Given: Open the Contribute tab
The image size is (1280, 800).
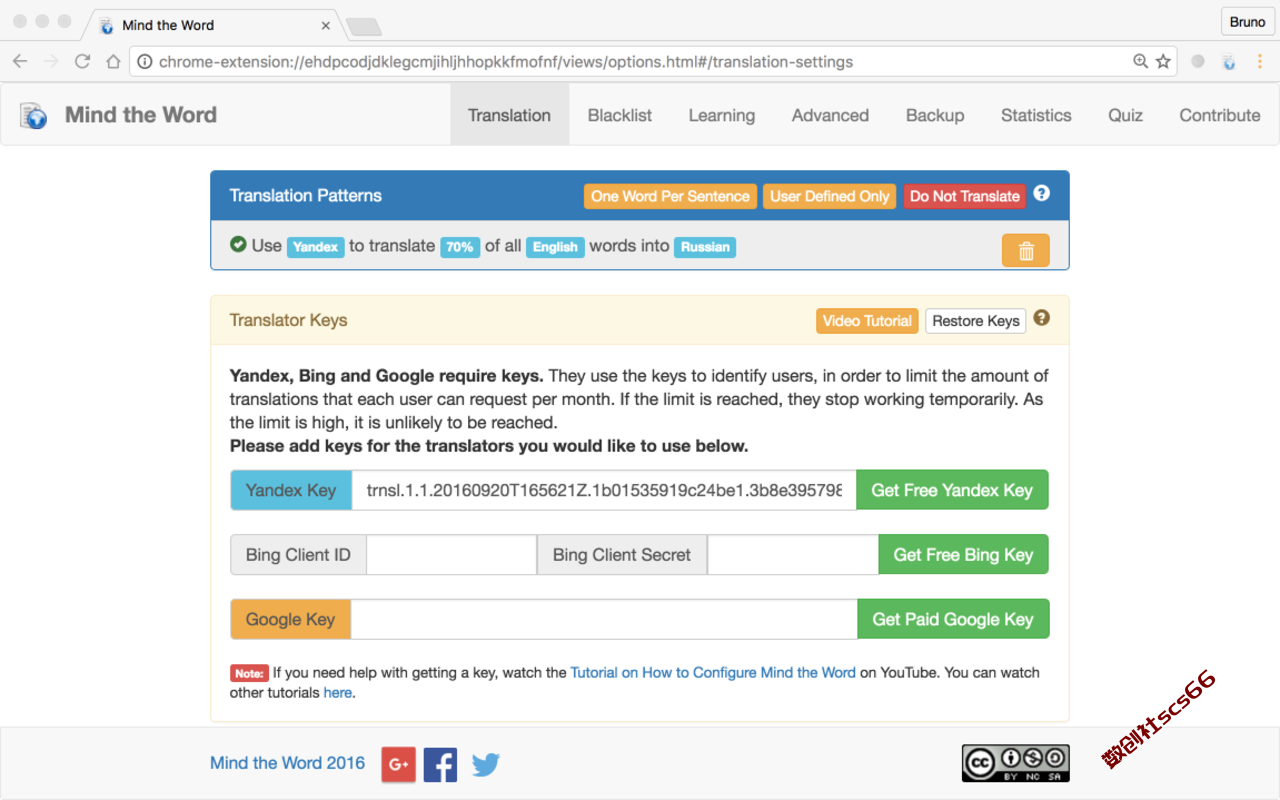Looking at the screenshot, I should coord(1220,115).
